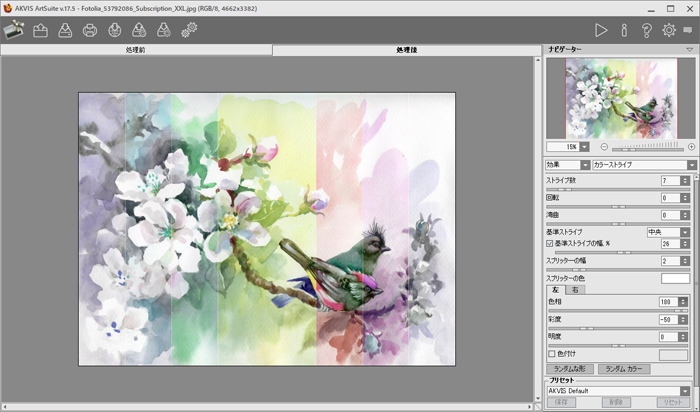Open batch processing gears icon
The height and width of the screenshot is (412, 700).
189,30
